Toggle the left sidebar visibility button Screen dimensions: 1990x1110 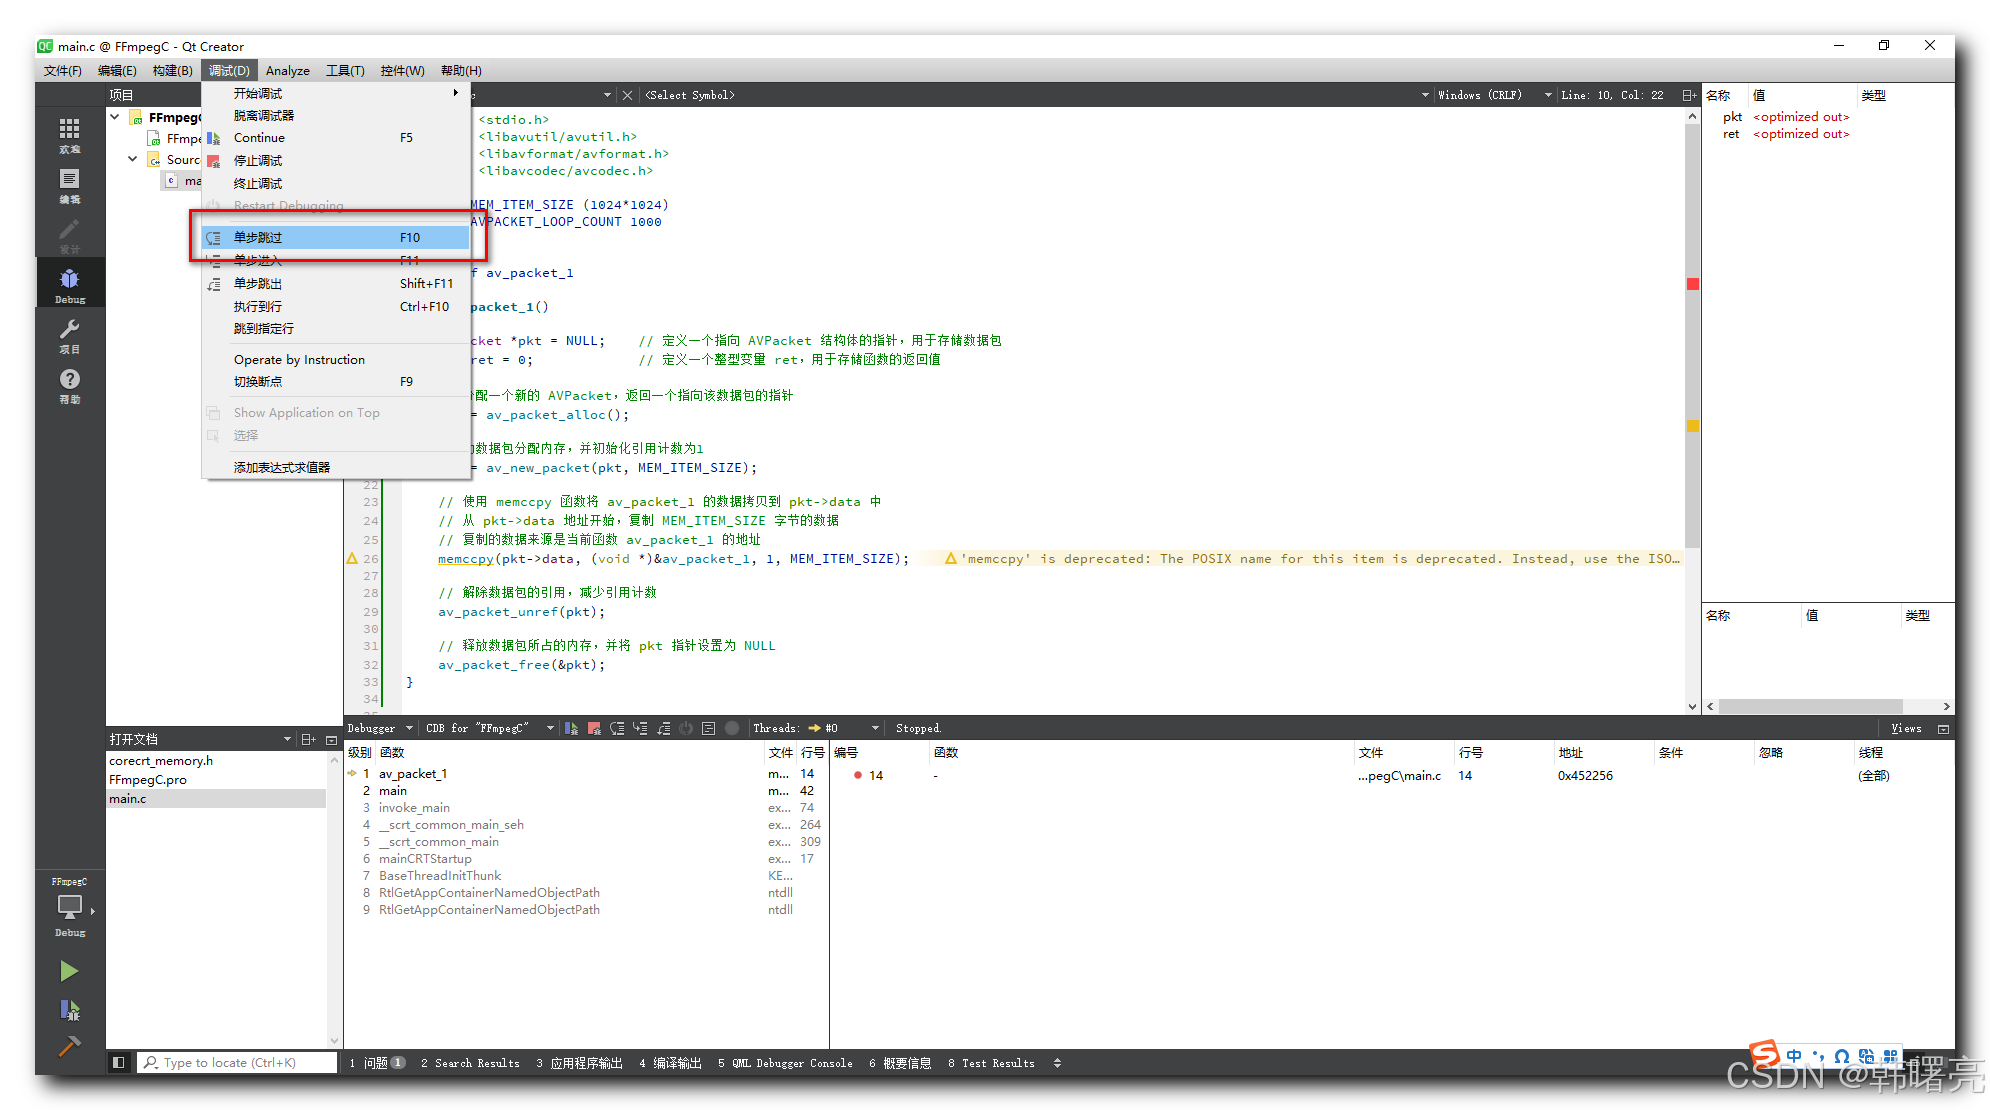[118, 1062]
